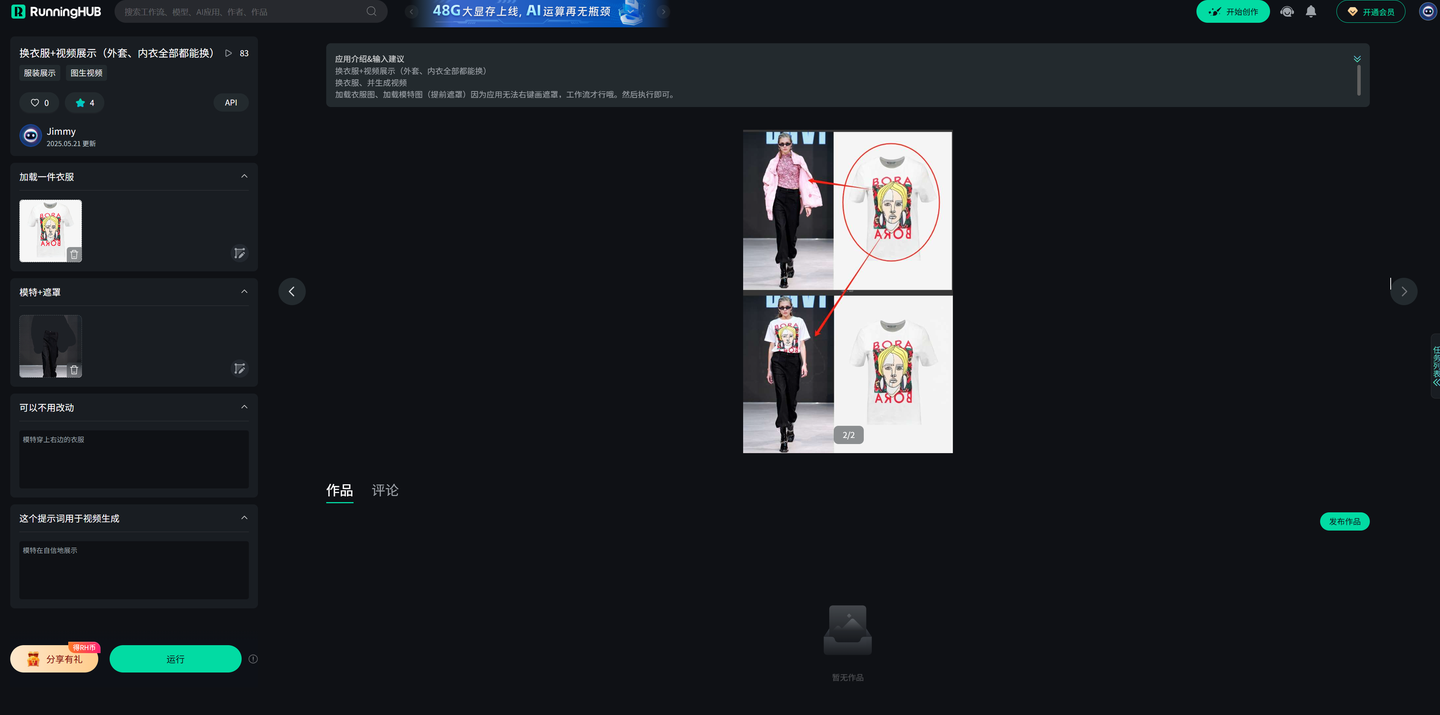Click the 应用介绍&输入建议 heading
1440x715 pixels.
coord(370,59)
